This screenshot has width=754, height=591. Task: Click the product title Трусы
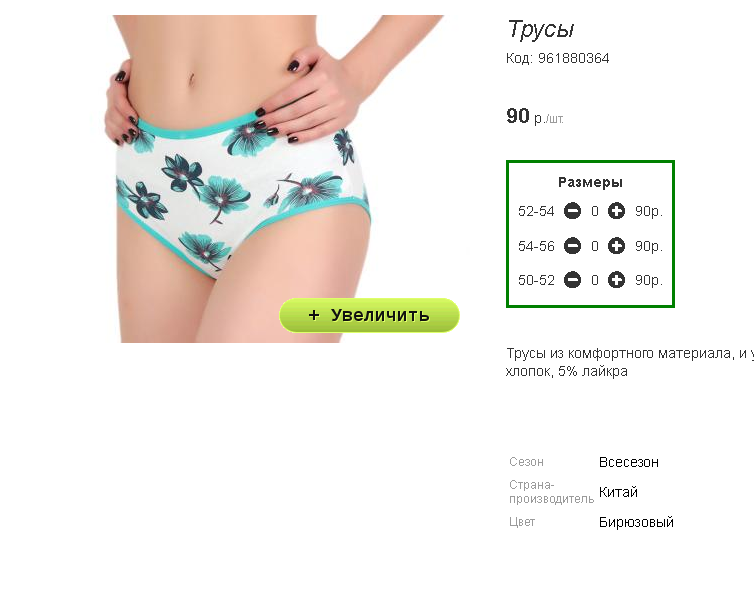pos(541,30)
